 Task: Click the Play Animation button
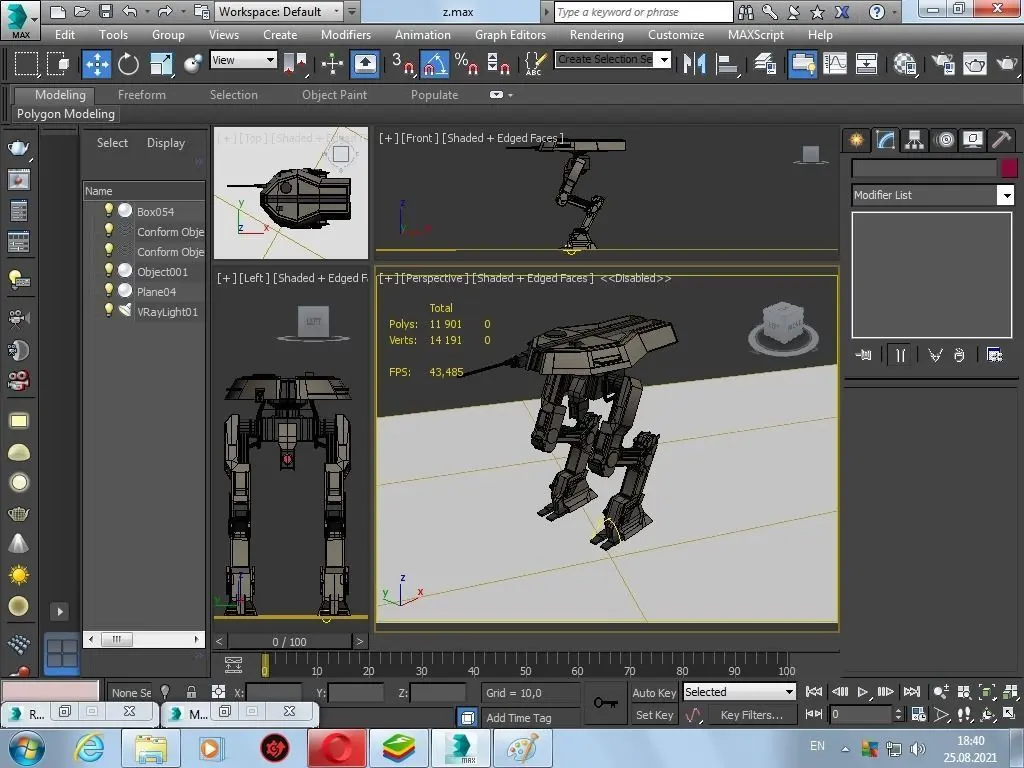coord(863,692)
